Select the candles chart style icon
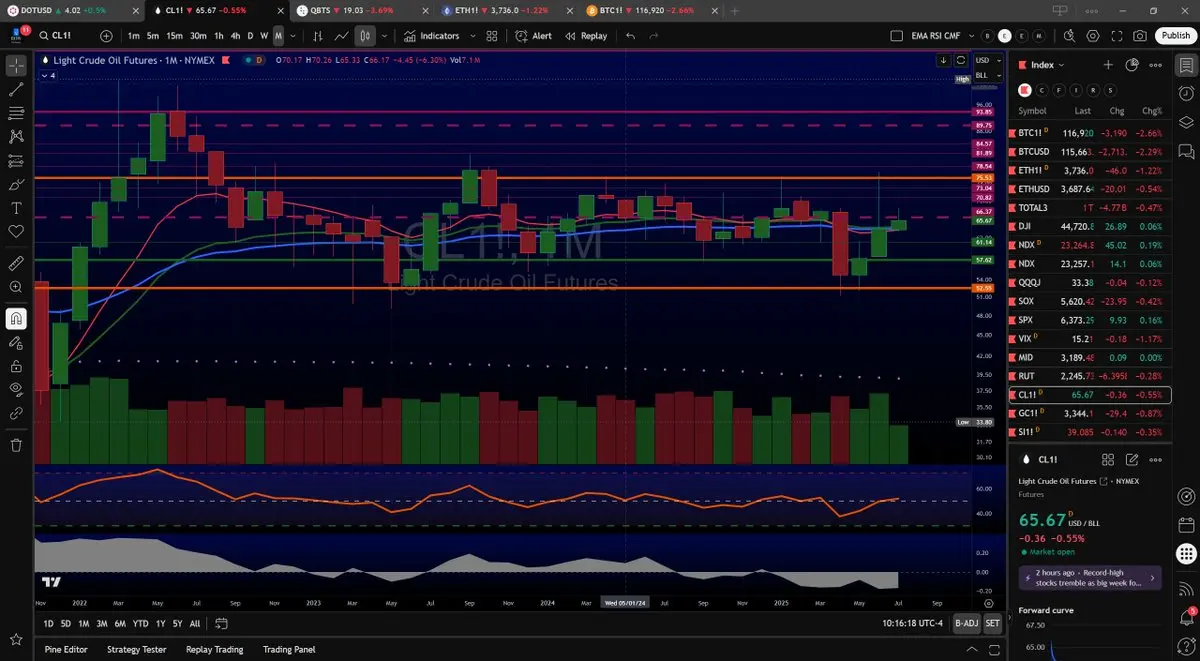Viewport: 1200px width, 661px height. click(x=365, y=35)
